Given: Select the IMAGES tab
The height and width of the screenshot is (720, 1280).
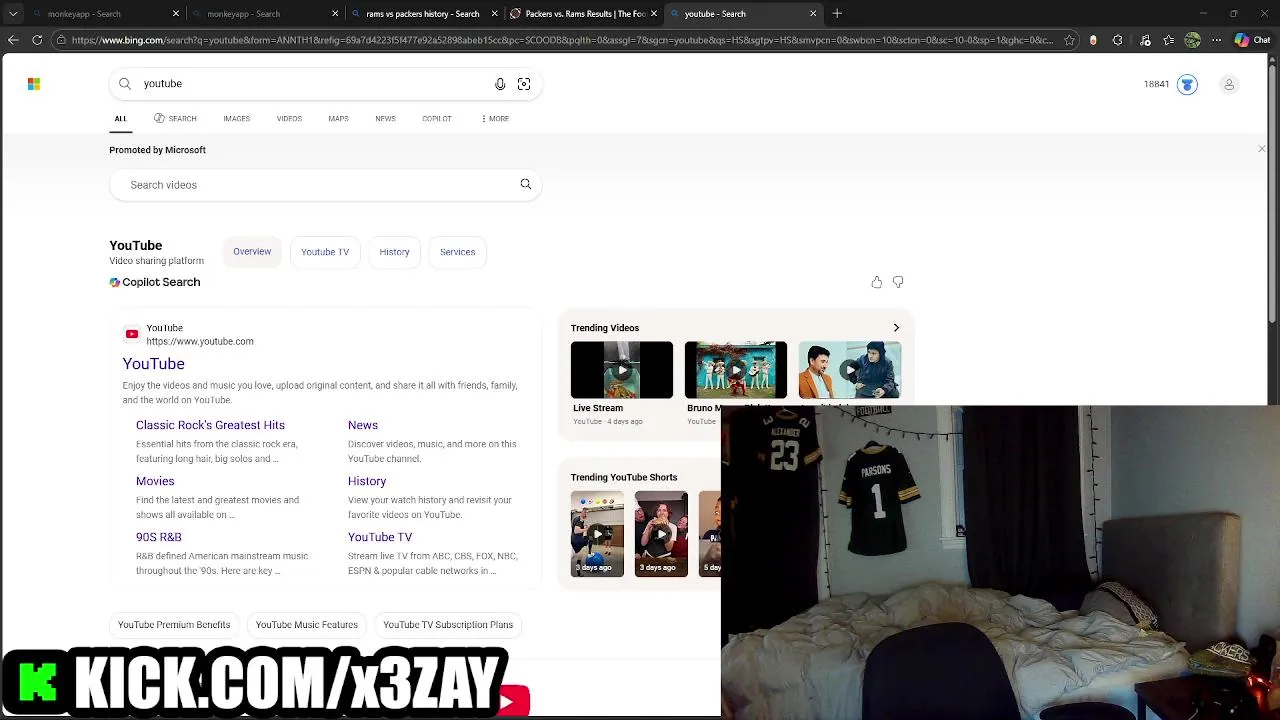Looking at the screenshot, I should click(x=237, y=119).
